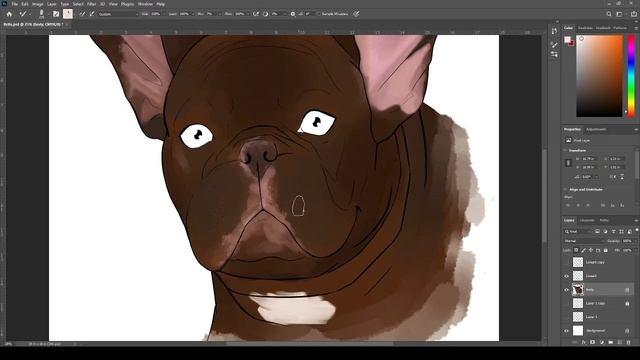Select the Layer 1 copy layer thumbnail

pos(578,303)
